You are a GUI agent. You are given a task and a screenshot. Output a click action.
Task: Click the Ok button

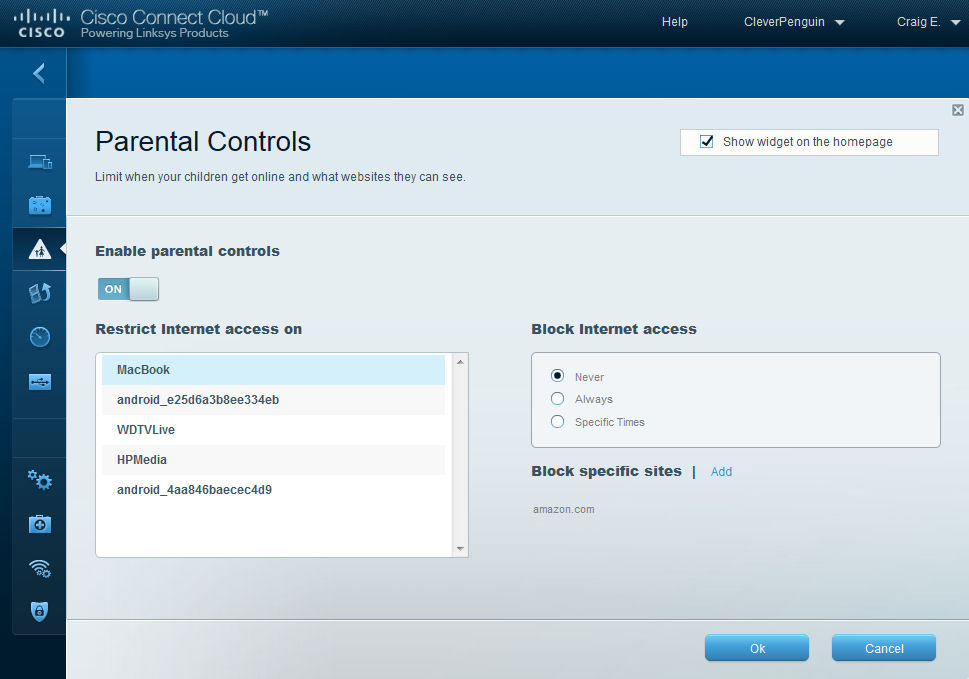point(757,648)
